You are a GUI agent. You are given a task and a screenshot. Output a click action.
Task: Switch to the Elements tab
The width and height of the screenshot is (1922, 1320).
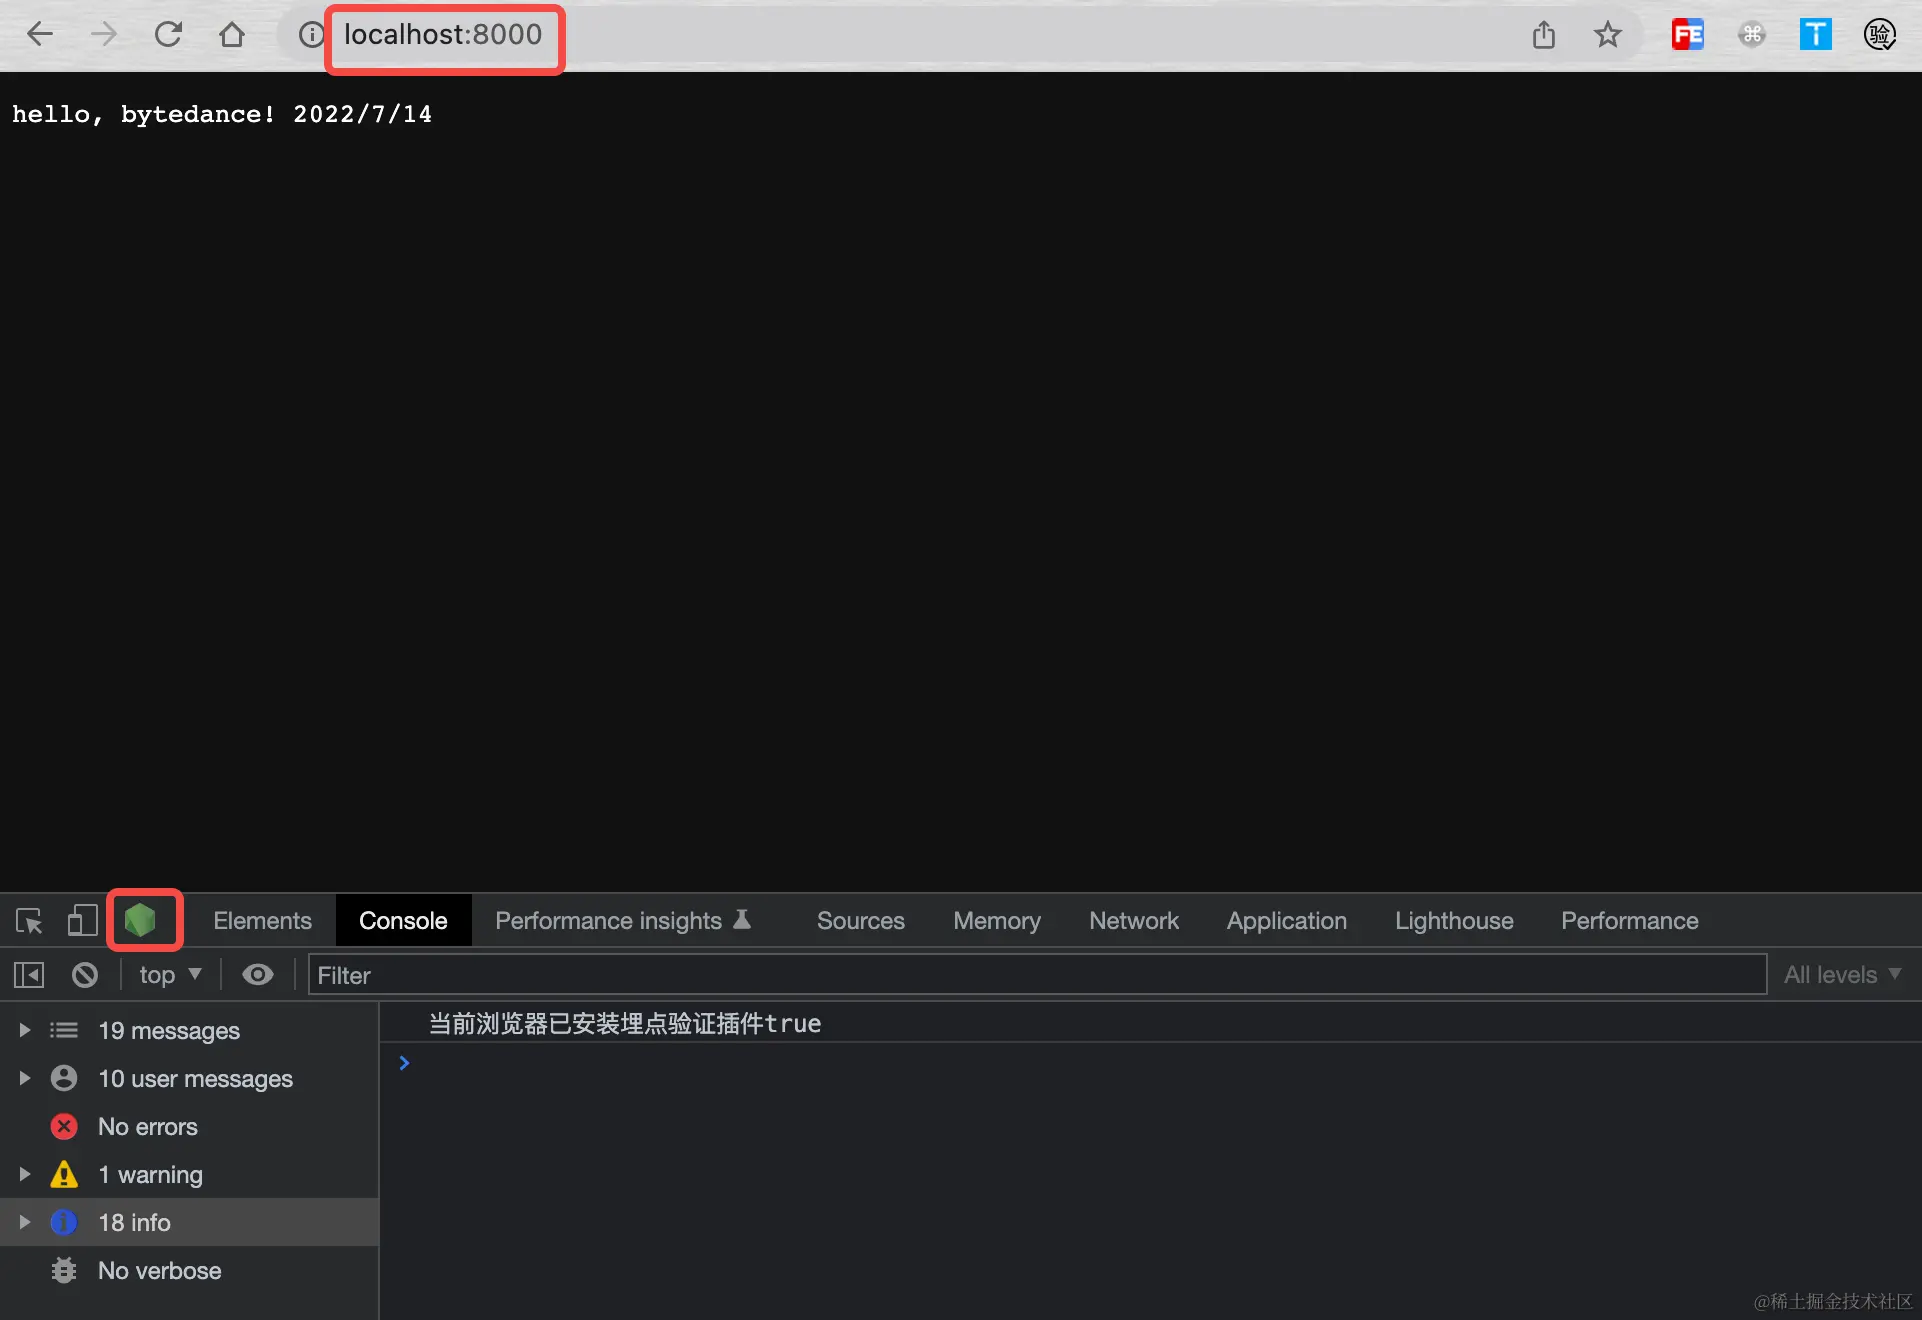click(x=262, y=920)
